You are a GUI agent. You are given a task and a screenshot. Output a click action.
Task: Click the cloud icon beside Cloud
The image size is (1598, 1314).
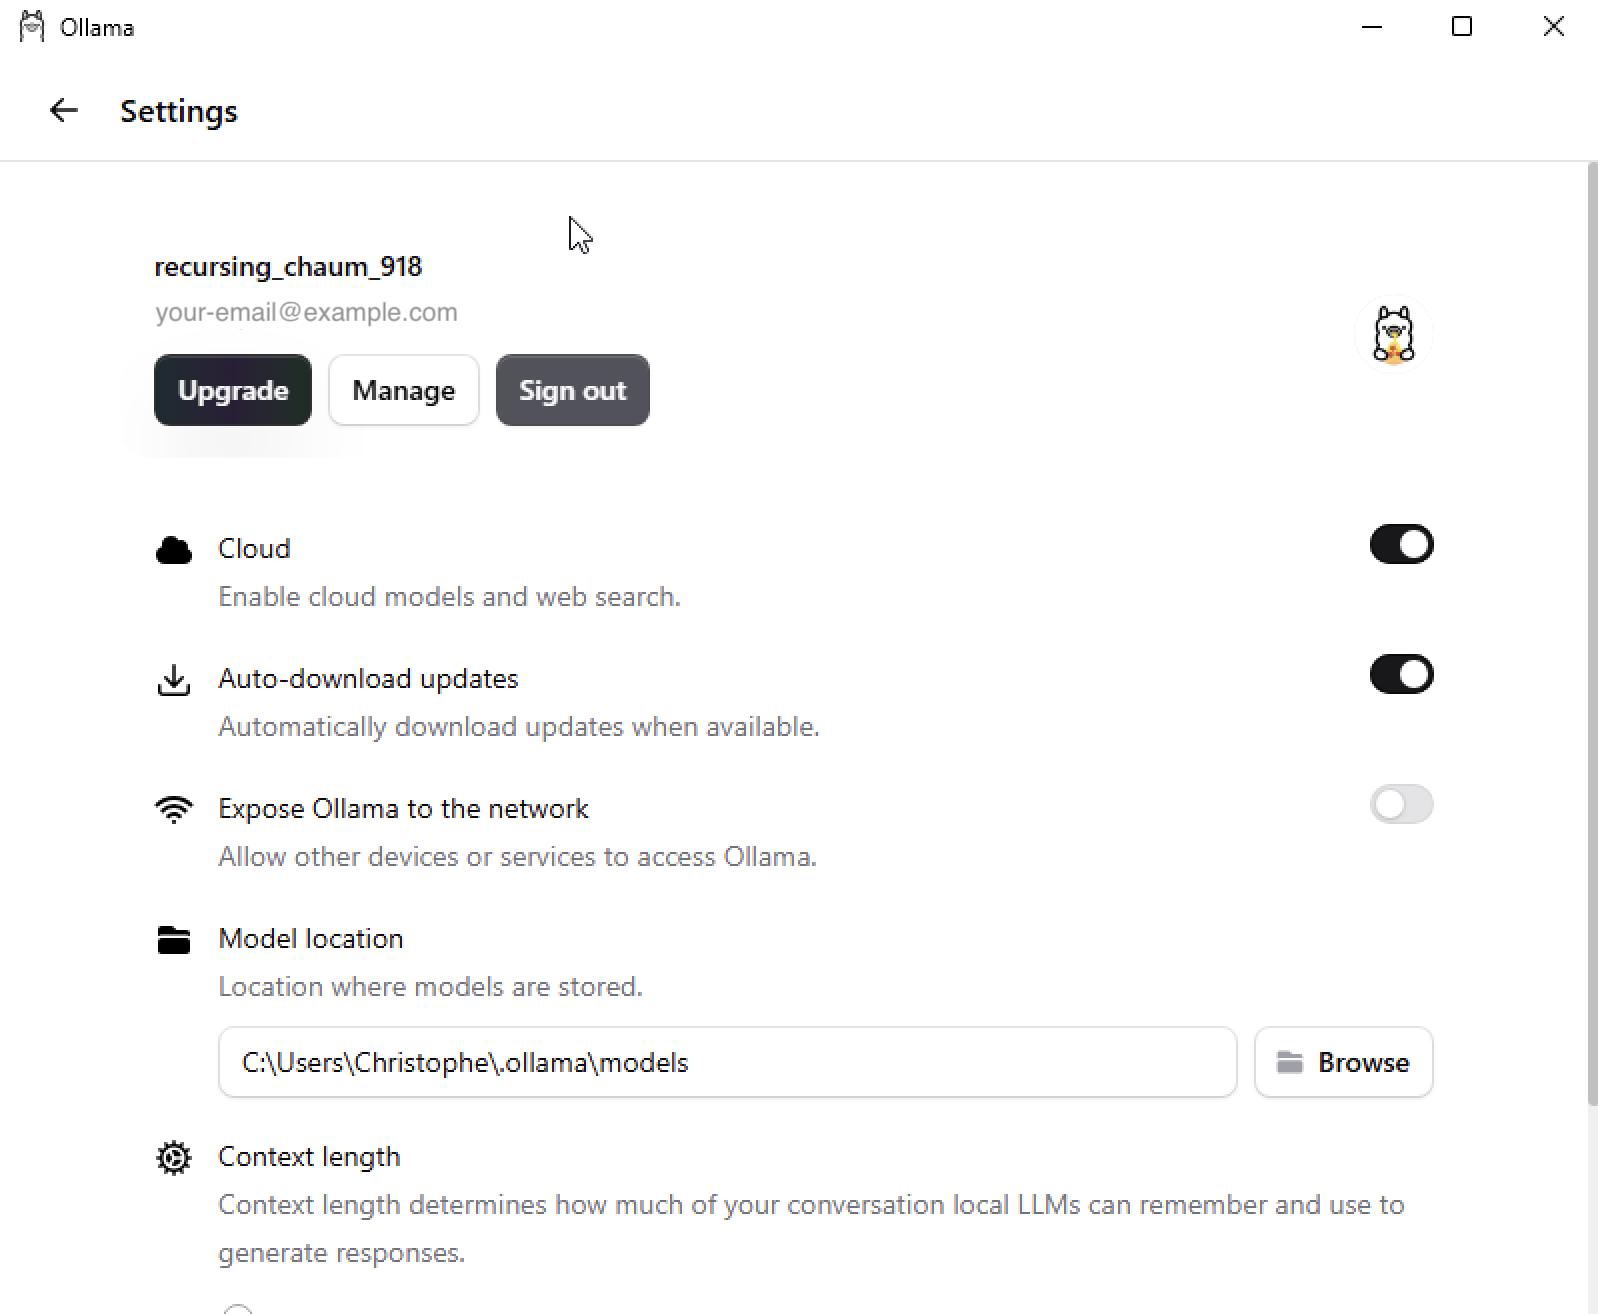(174, 549)
